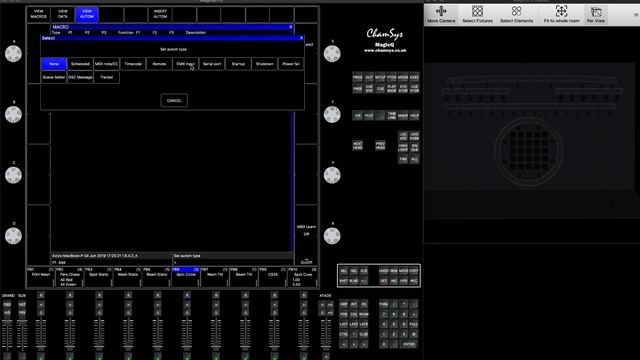Select None autom type

[x=54, y=64]
